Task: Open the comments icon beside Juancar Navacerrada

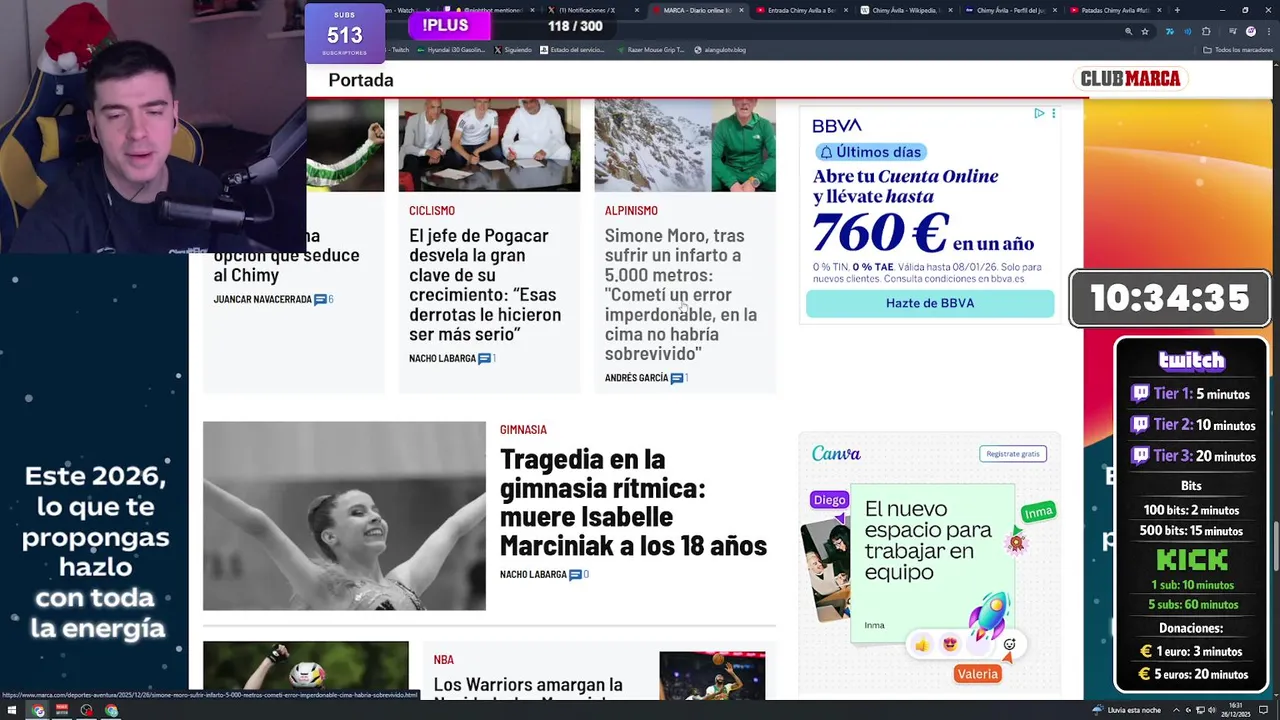Action: coord(321,299)
